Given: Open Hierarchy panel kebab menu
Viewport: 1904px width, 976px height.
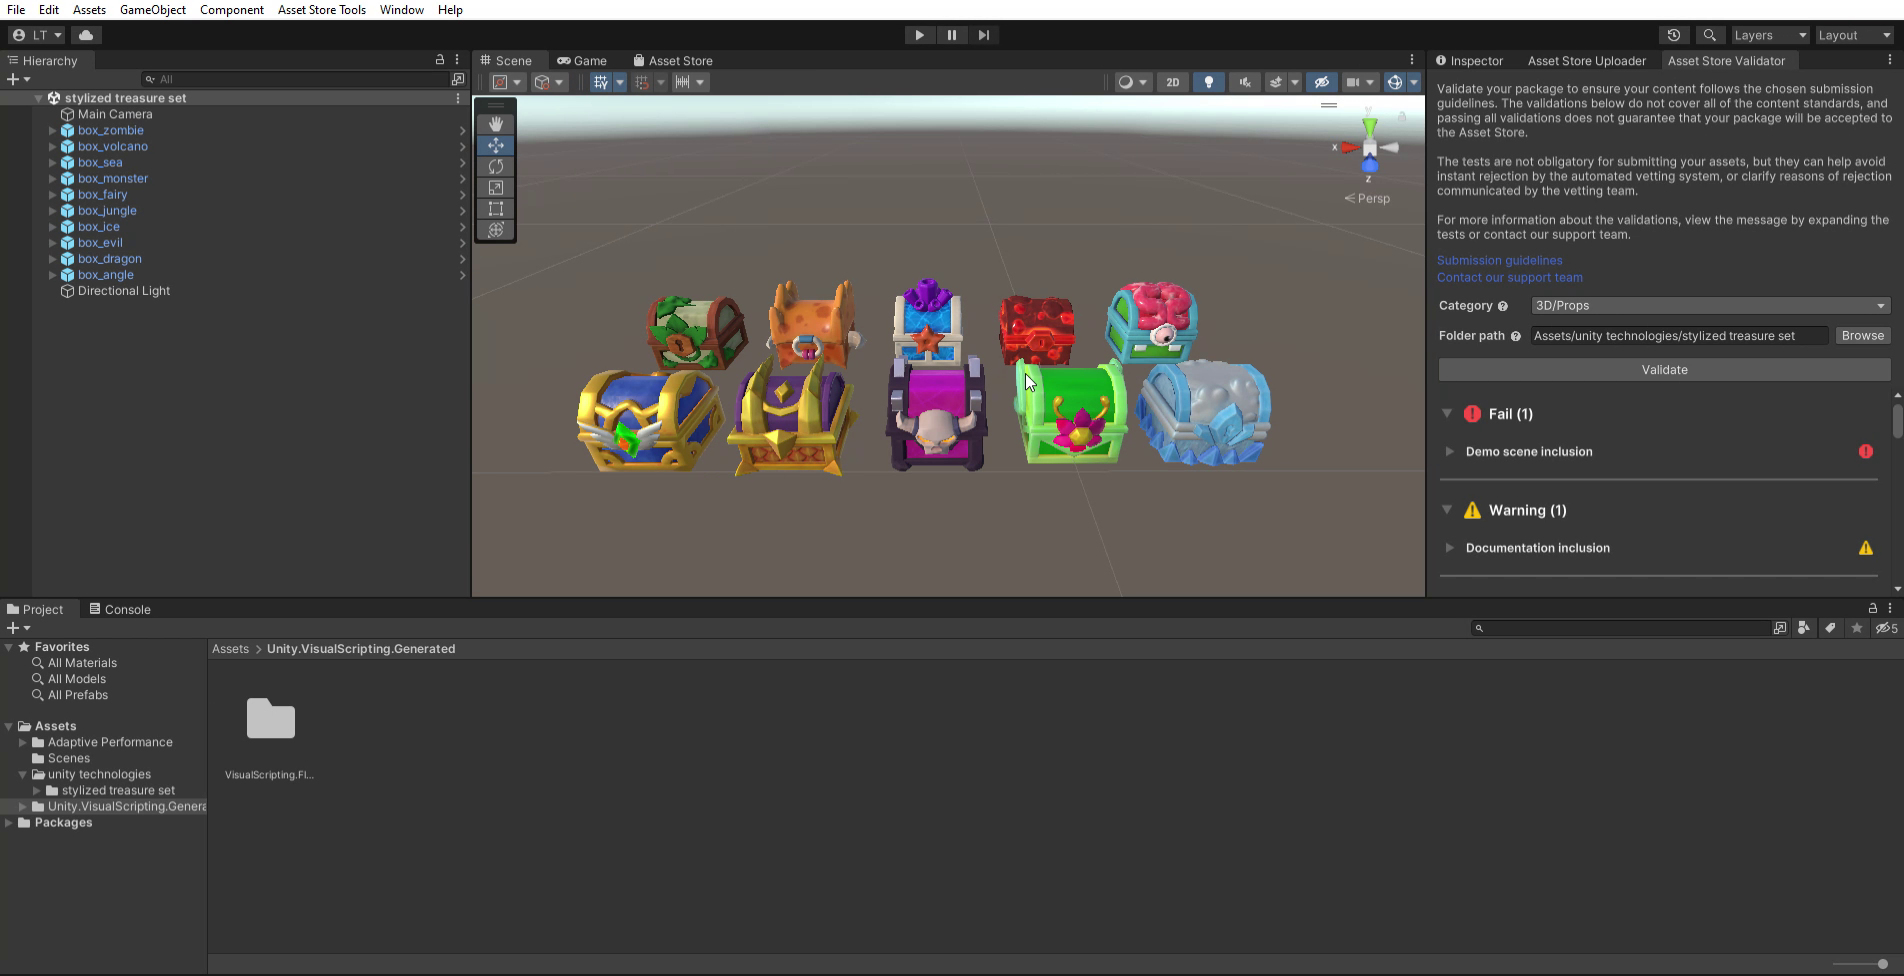Looking at the screenshot, I should [457, 60].
